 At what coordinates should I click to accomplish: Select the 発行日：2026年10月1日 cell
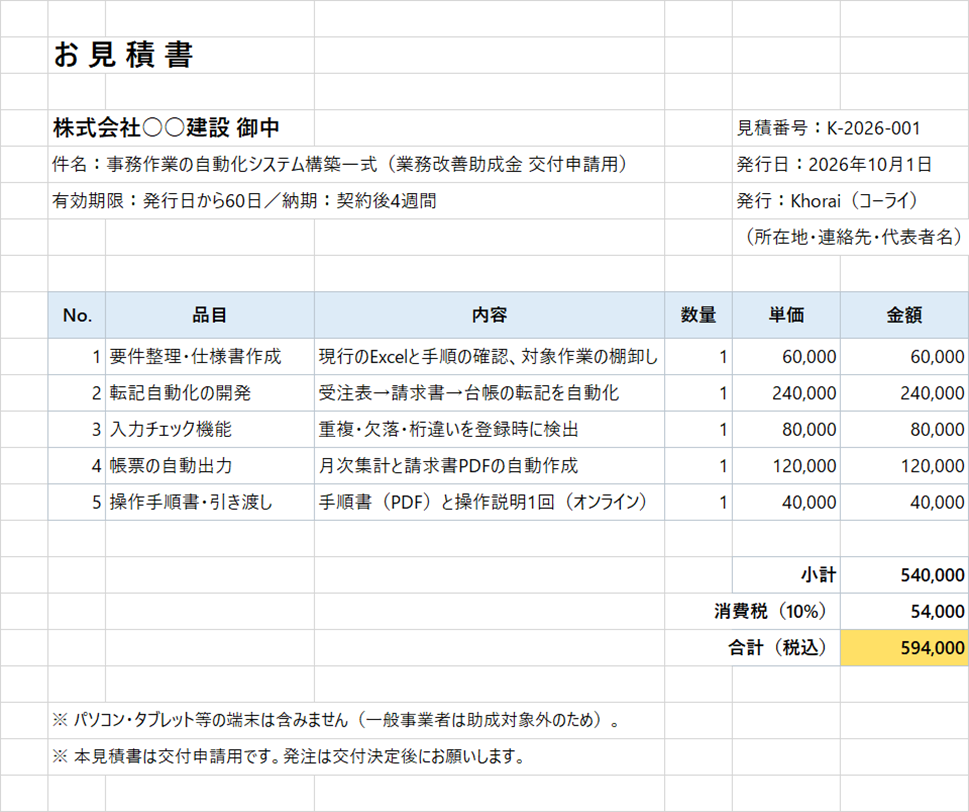834,164
